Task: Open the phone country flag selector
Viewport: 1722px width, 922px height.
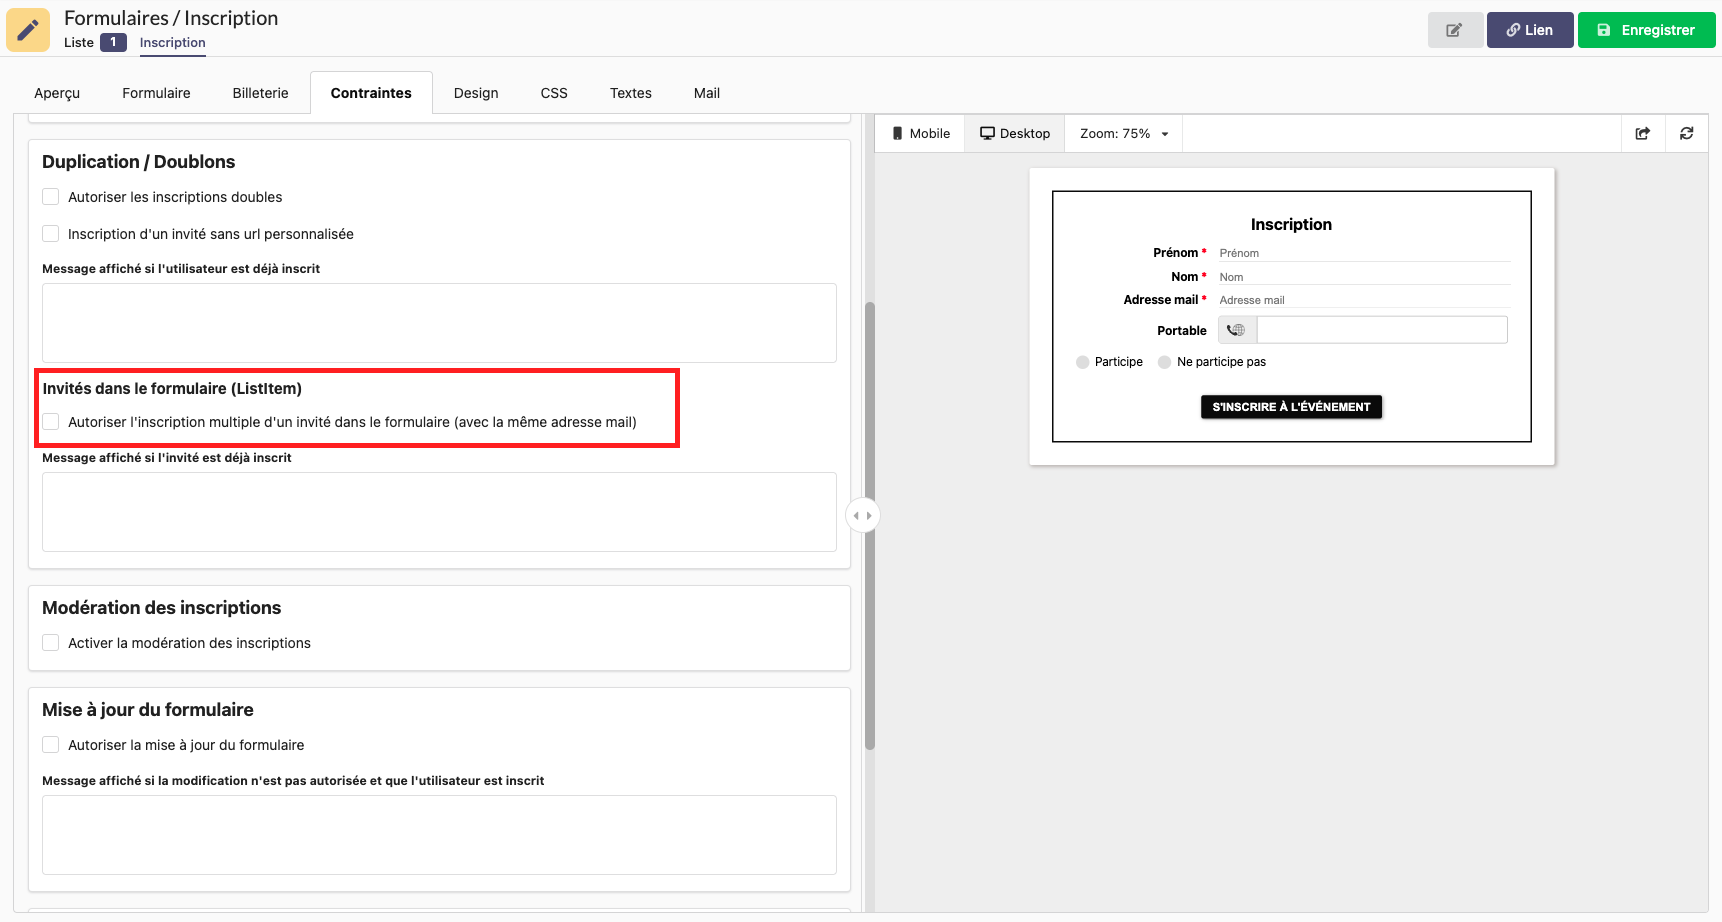Action: [1237, 330]
